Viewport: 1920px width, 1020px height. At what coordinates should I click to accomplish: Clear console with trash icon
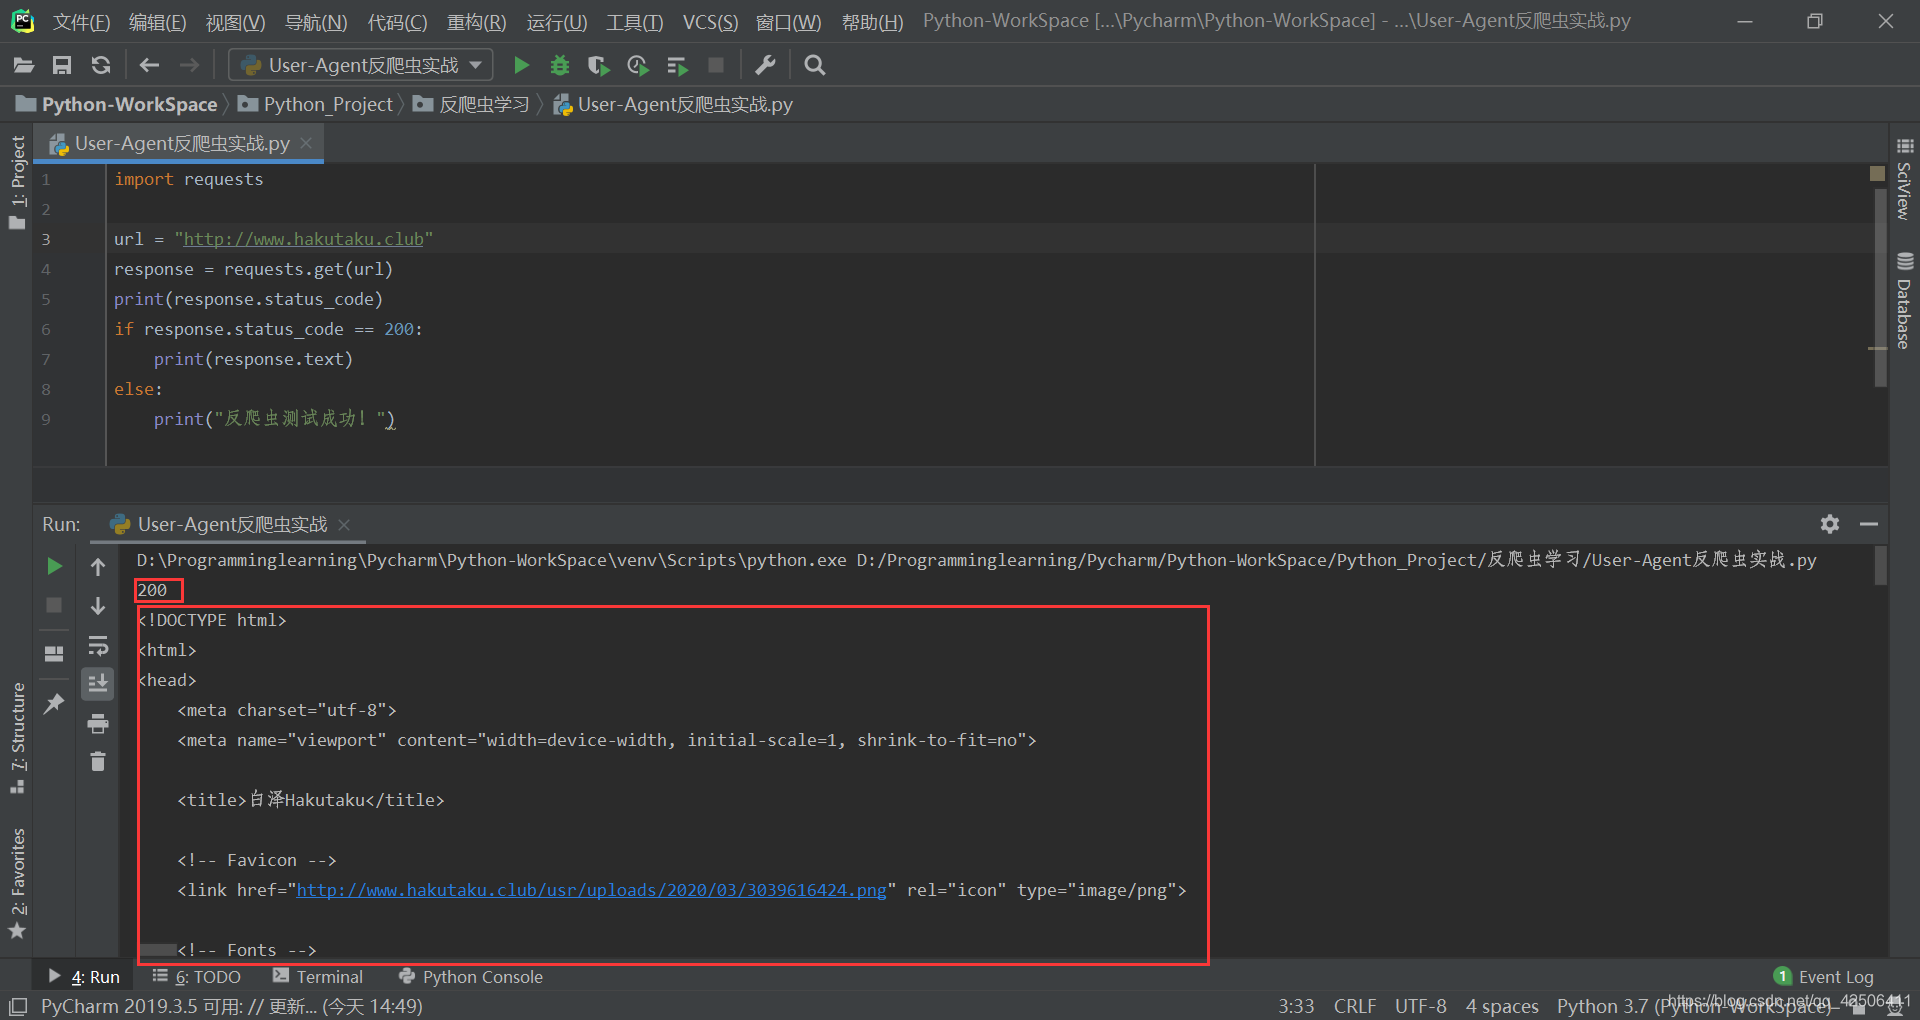(98, 762)
